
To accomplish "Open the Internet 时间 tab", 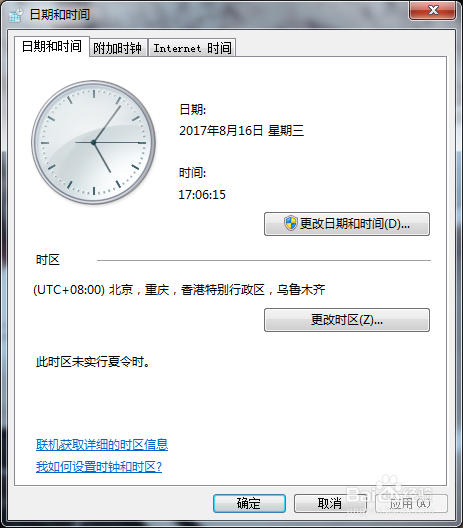I will click(192, 47).
